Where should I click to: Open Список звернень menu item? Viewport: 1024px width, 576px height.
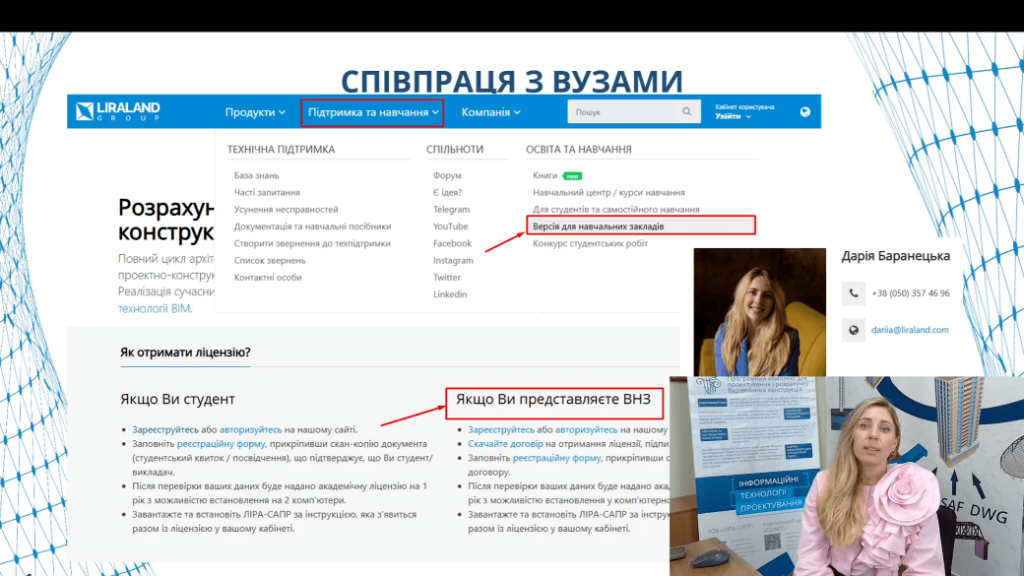[270, 261]
